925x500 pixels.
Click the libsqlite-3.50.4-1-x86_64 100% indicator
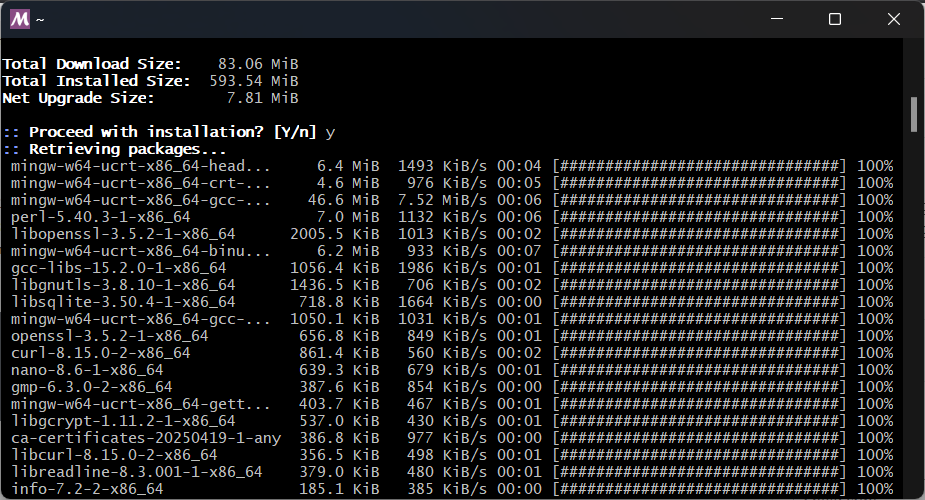coord(875,302)
